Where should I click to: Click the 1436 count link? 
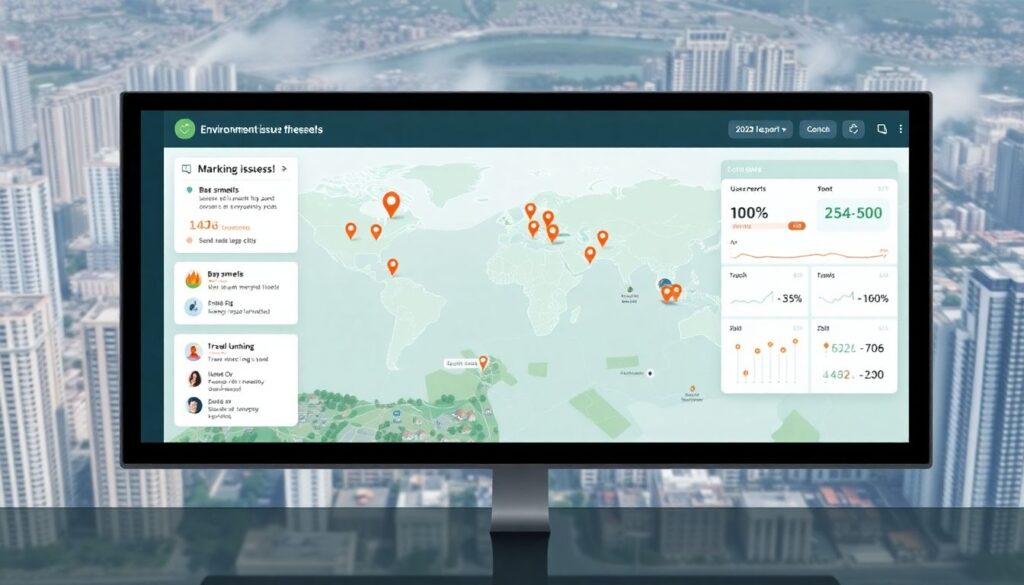point(204,226)
